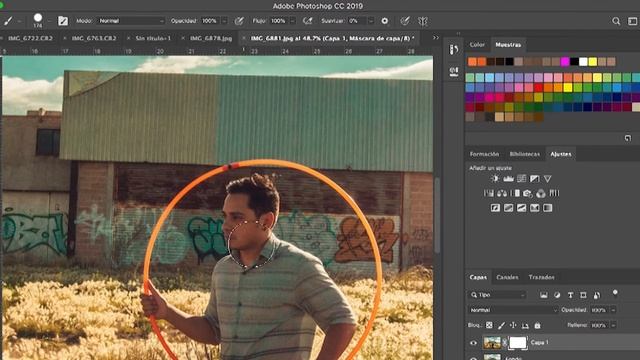Image resolution: width=640 pixels, height=360 pixels.
Task: Add a Levels adjustment
Action: click(x=508, y=178)
